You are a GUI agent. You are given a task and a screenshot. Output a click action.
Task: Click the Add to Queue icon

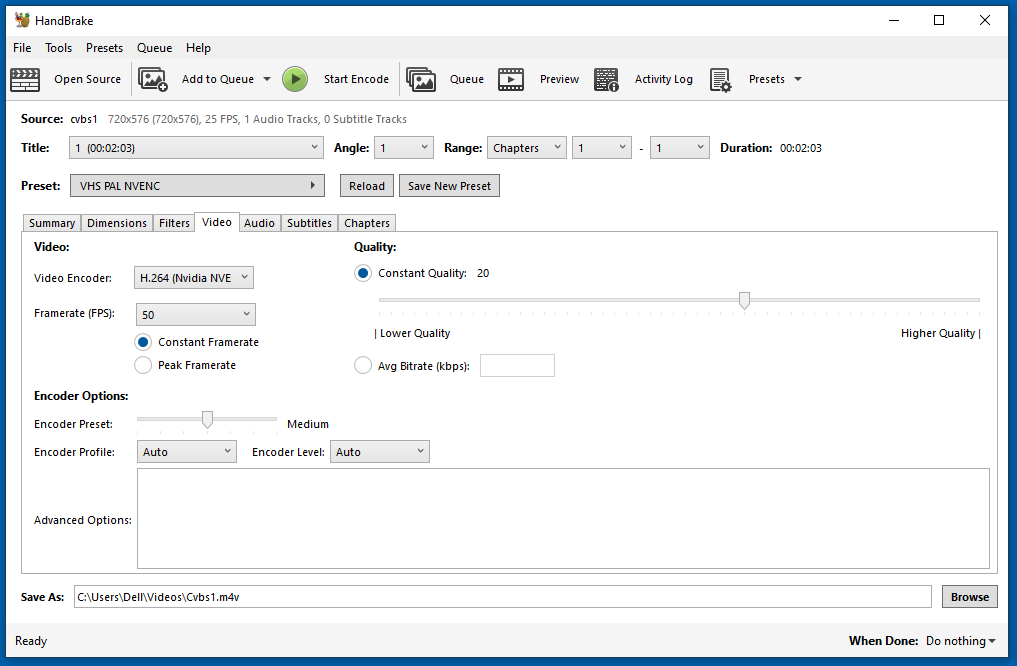[153, 79]
